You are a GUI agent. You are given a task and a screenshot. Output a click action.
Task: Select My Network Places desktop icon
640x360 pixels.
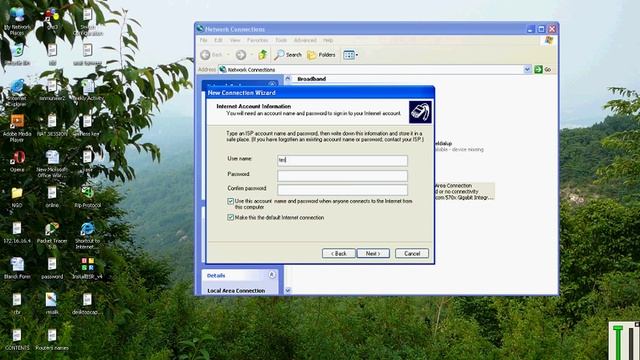click(x=17, y=20)
